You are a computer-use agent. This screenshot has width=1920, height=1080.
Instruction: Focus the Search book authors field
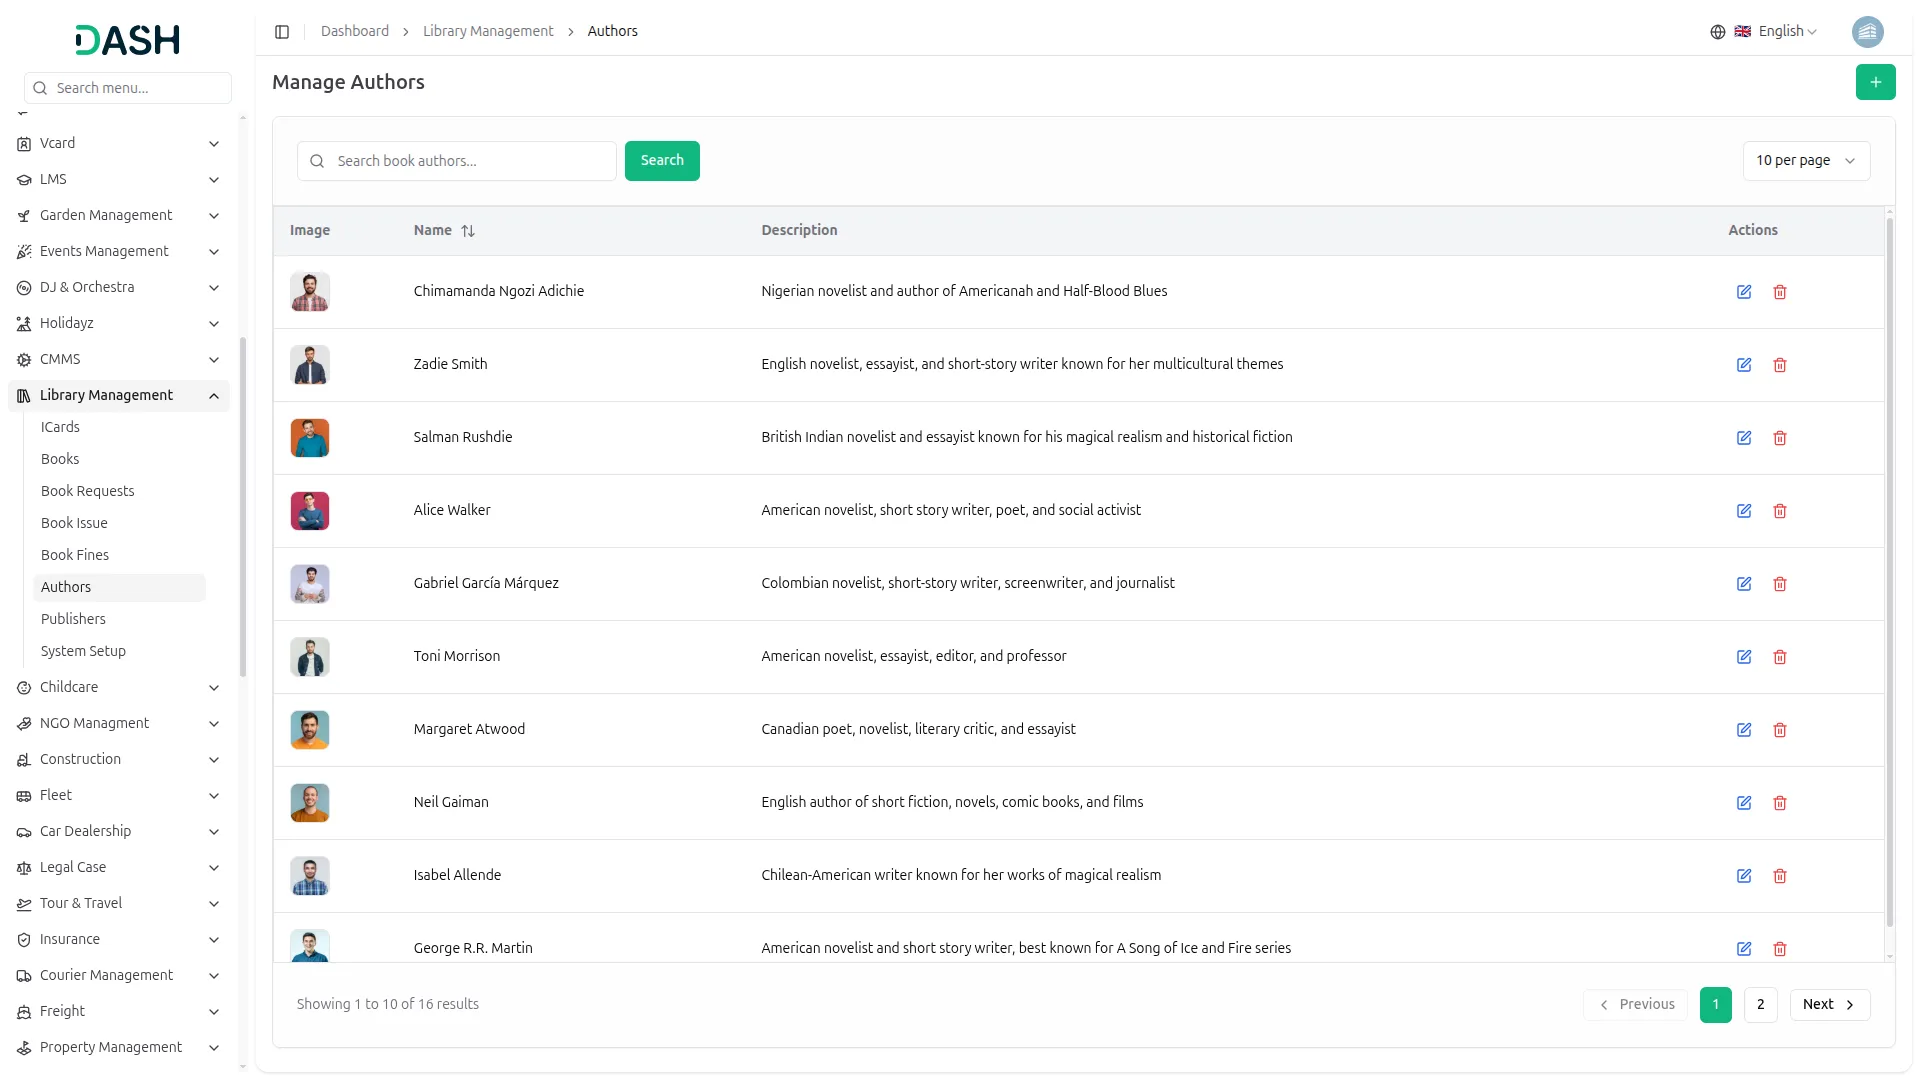(456, 161)
